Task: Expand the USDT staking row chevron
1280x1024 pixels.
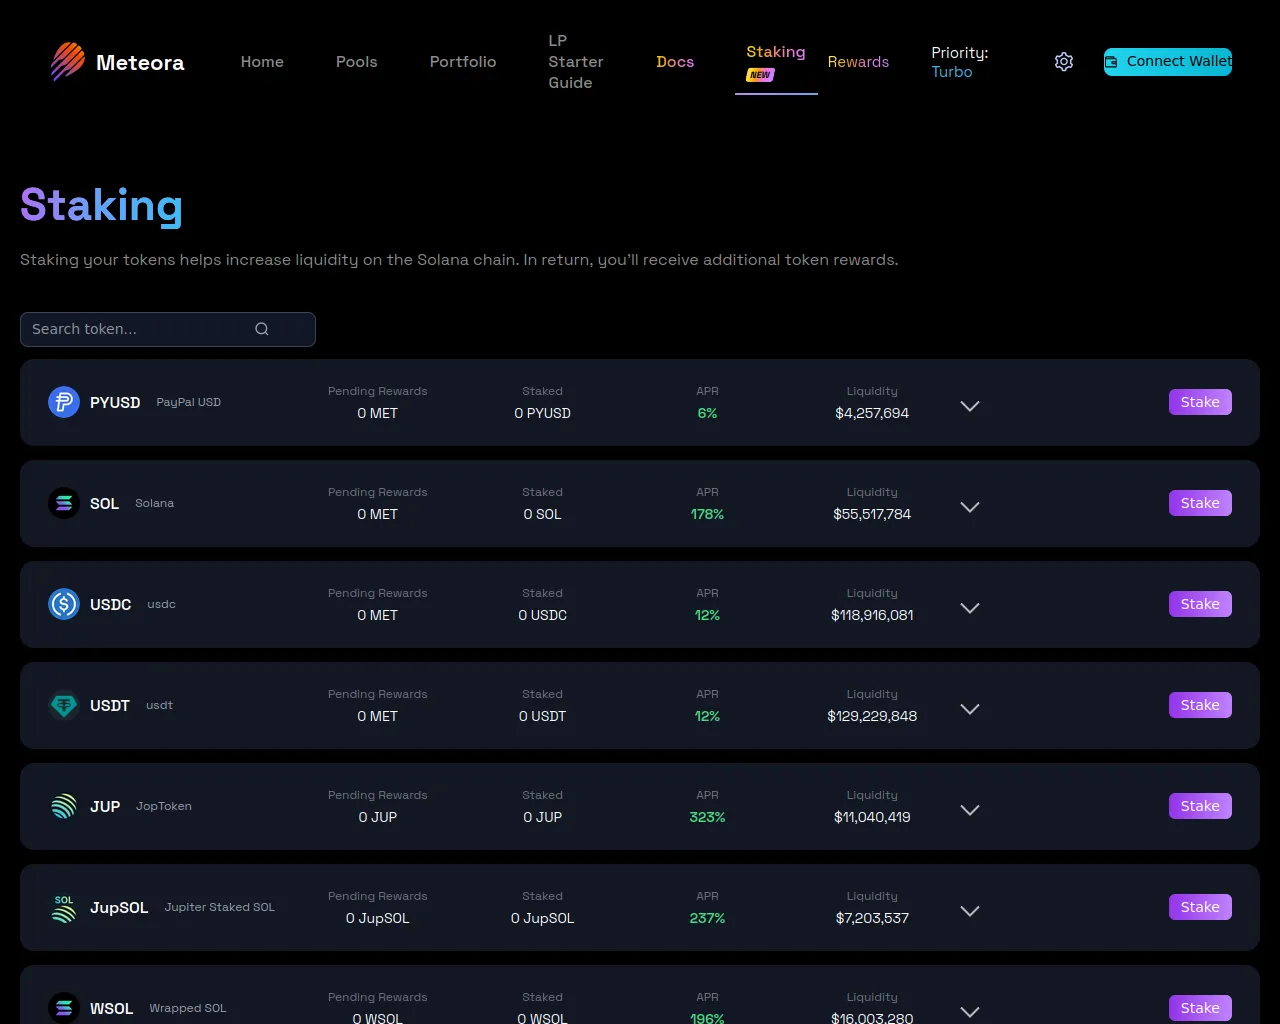Action: coord(969,709)
